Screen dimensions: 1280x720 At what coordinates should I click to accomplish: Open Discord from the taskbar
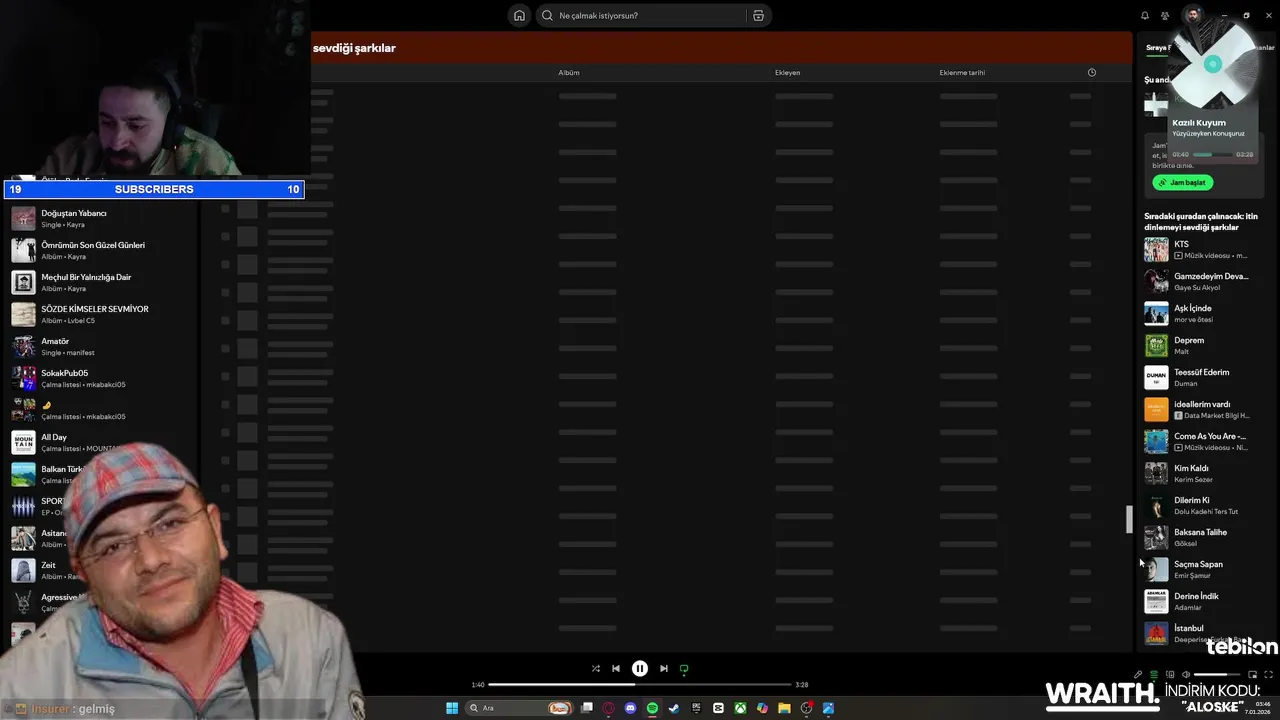[630, 708]
